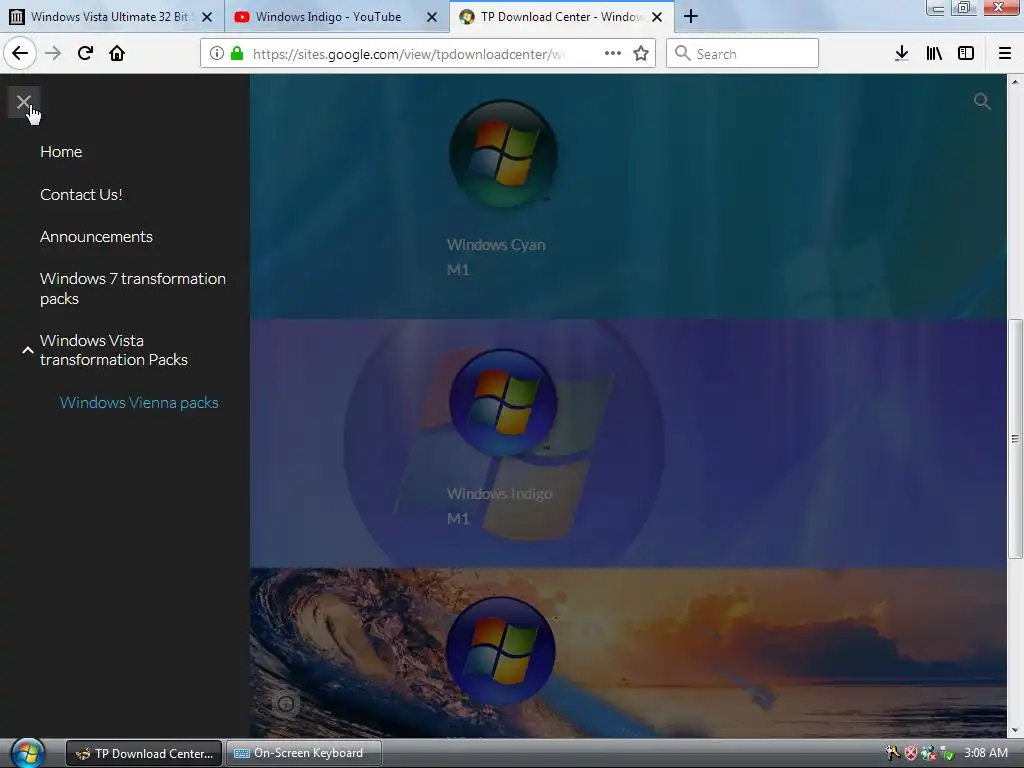Close the Windows Vista Ultimate tab
The image size is (1024, 768).
(x=207, y=17)
